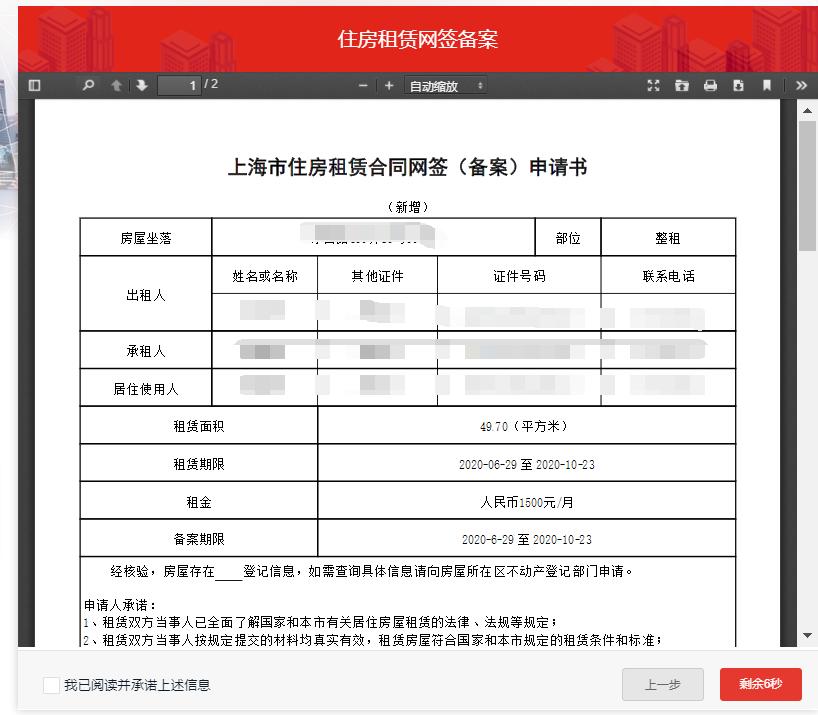
Task: Switch to presentation fullscreen mode
Action: [x=653, y=86]
